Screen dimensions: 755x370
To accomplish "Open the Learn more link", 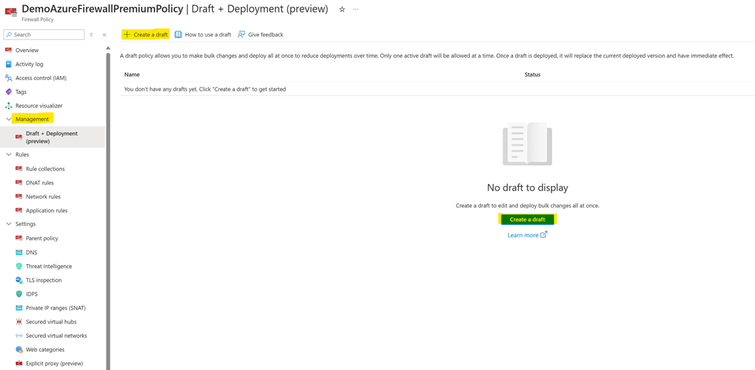I will coord(527,235).
